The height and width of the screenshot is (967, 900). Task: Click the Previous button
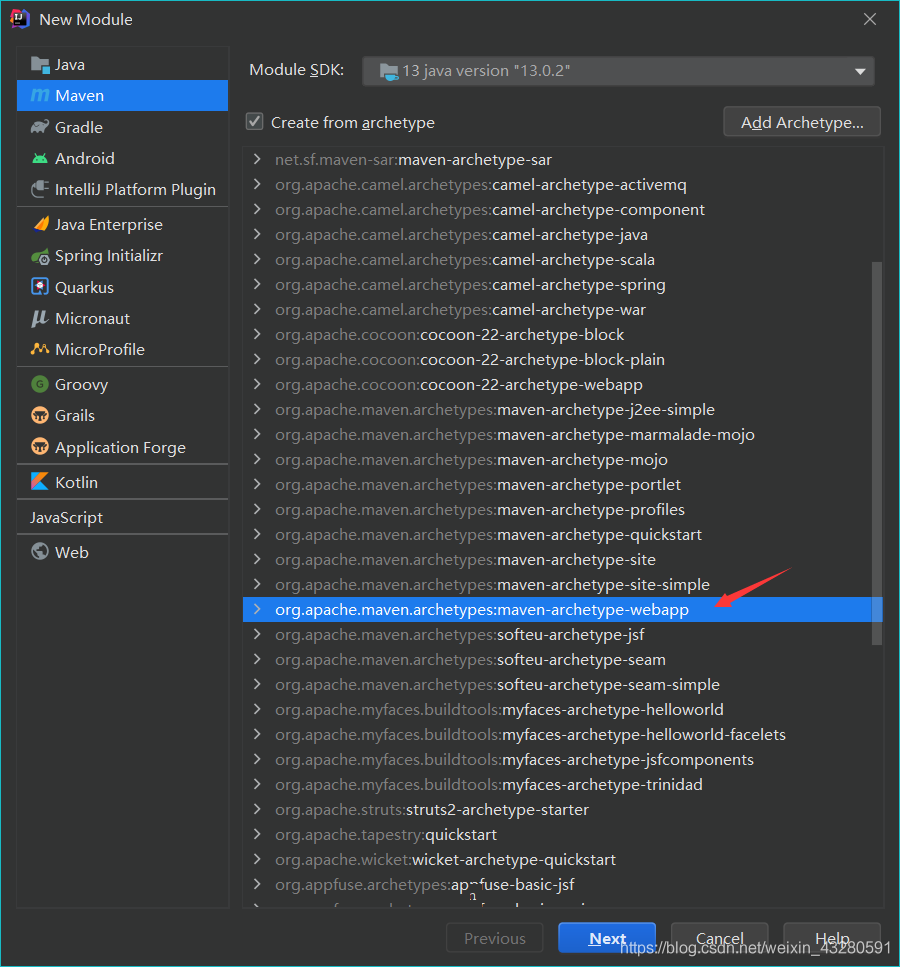[495, 938]
